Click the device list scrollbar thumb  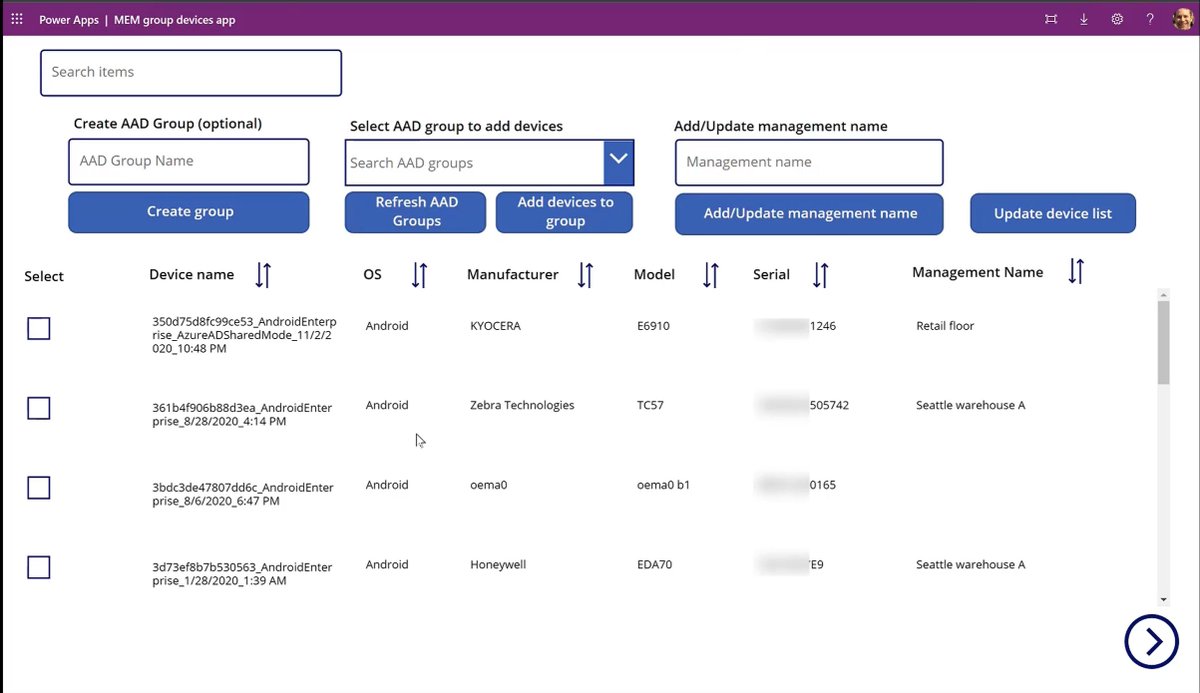[x=1163, y=342]
